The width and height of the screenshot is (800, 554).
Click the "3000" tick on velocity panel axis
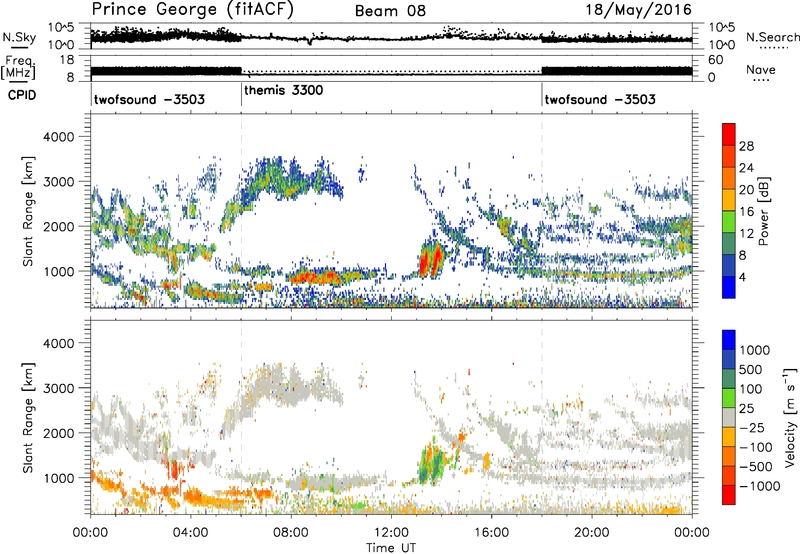coord(58,388)
